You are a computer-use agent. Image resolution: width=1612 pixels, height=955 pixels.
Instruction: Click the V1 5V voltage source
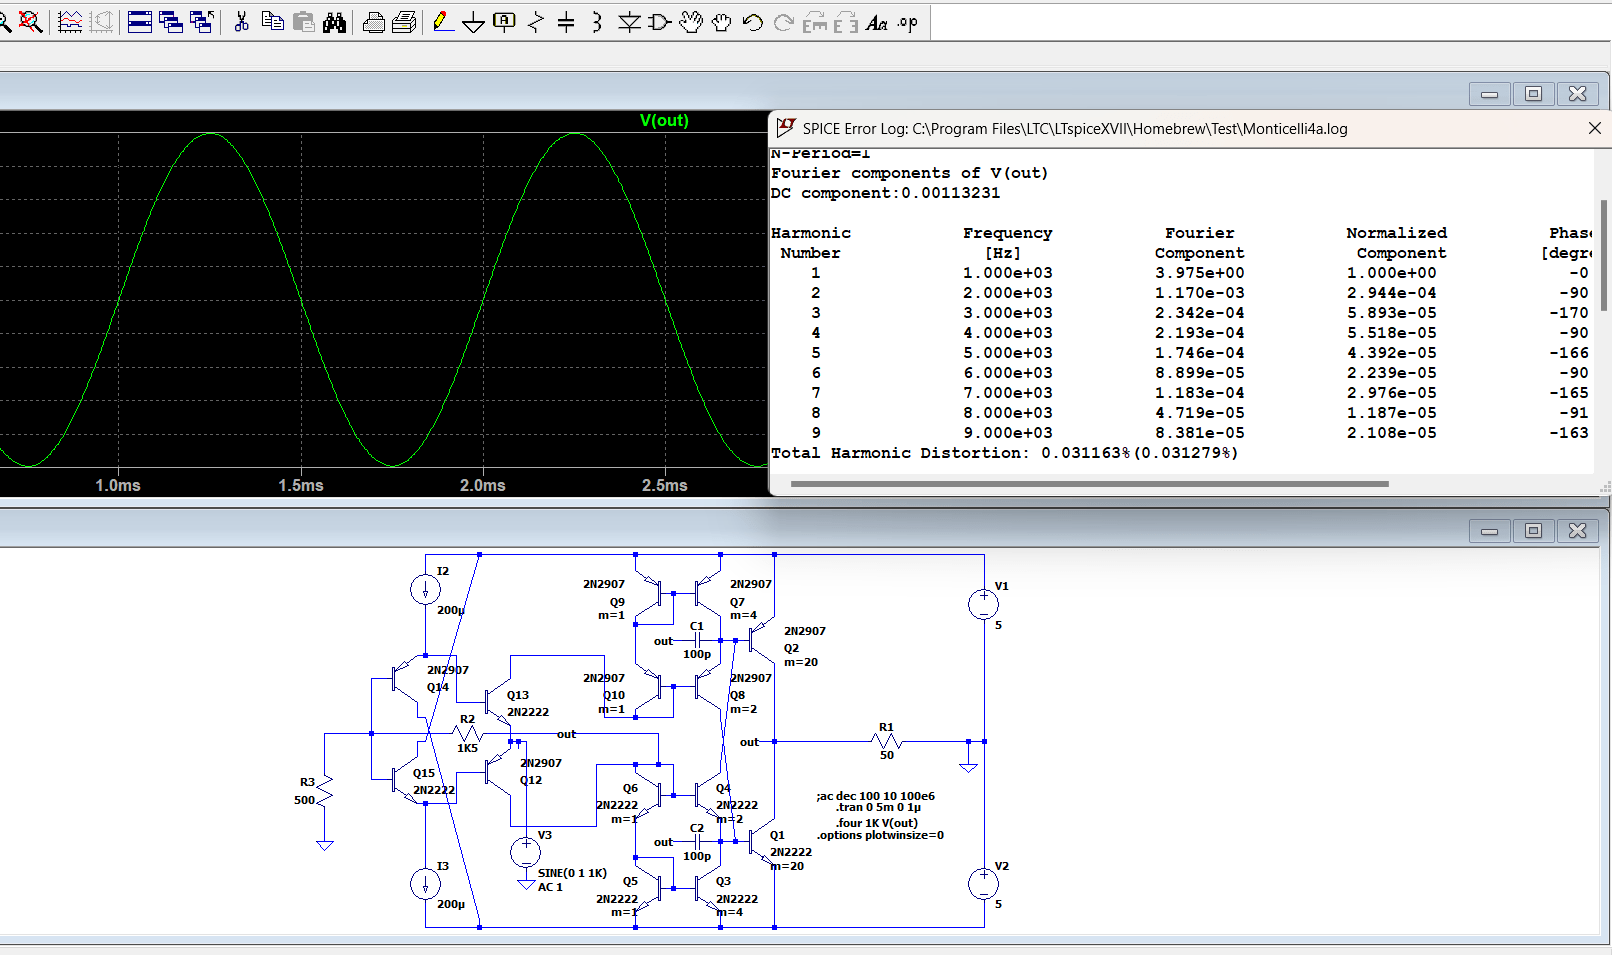[x=984, y=604]
